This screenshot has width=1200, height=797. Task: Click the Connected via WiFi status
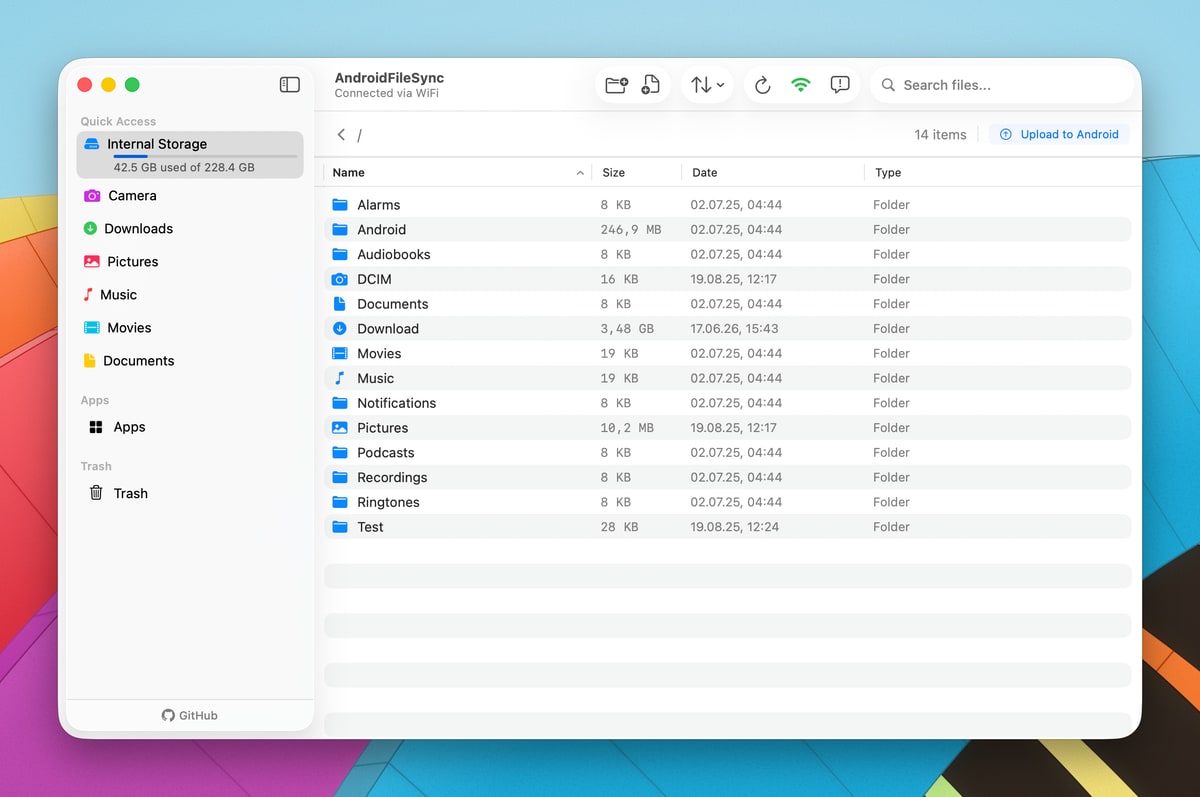(387, 94)
